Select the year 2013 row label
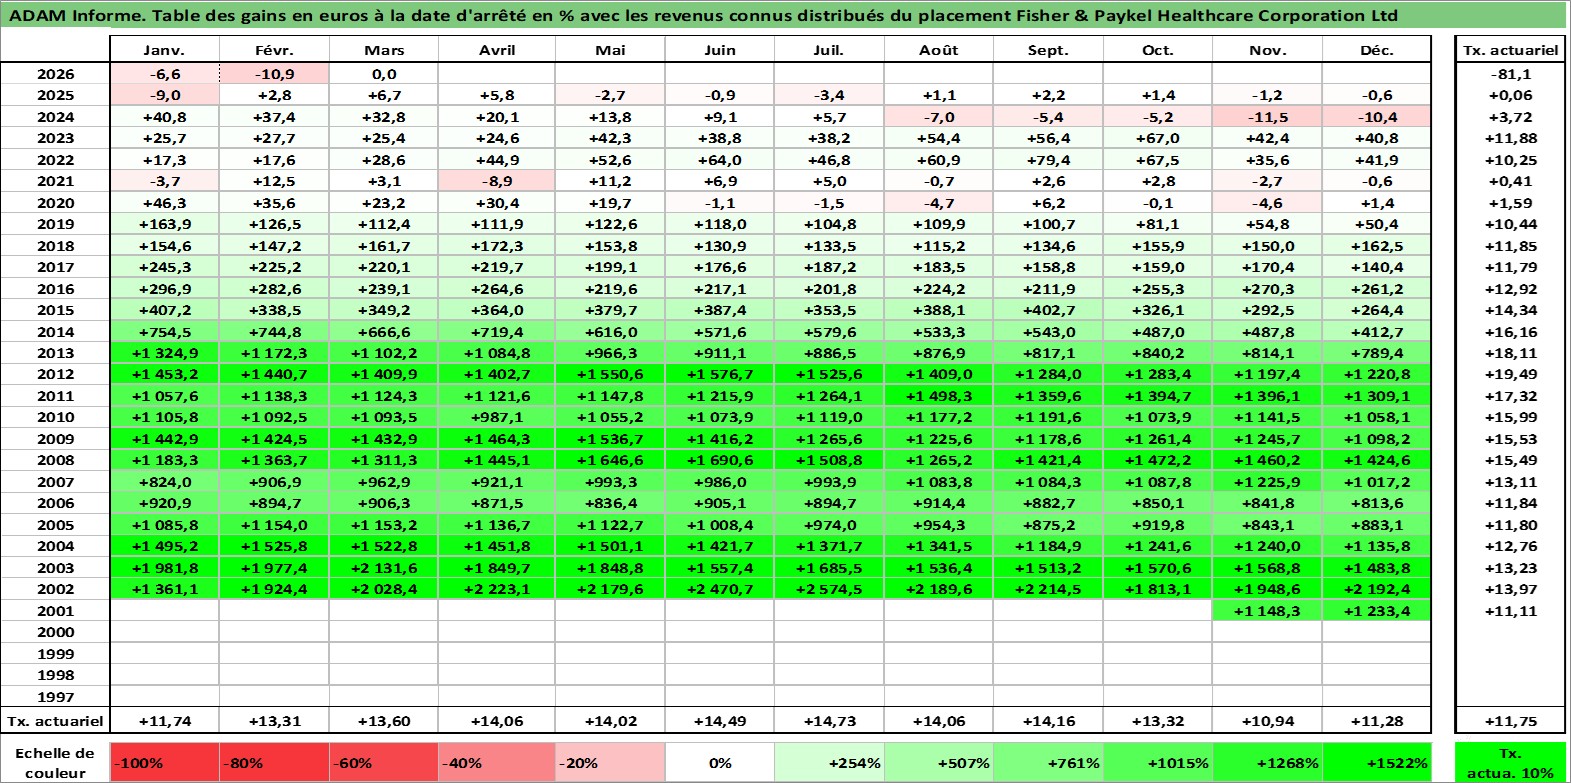This screenshot has width=1571, height=783. click(55, 353)
